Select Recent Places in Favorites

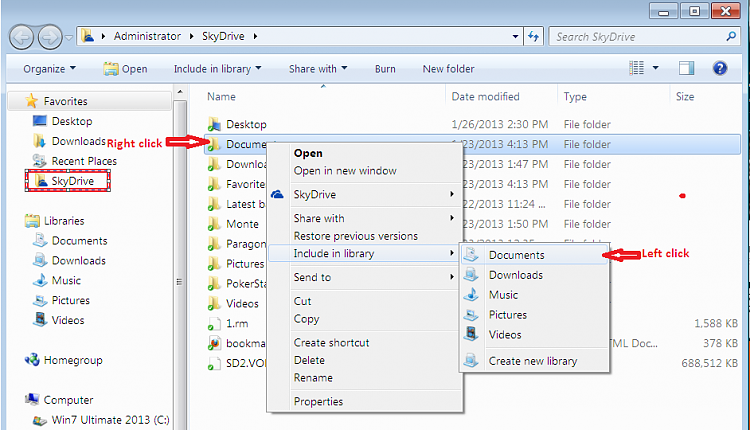tap(74, 161)
